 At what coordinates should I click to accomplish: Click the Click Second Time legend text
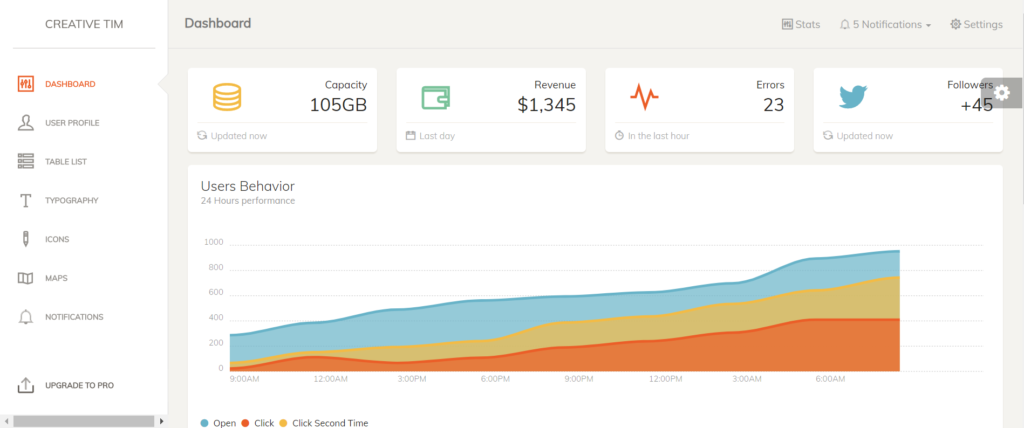(x=330, y=423)
